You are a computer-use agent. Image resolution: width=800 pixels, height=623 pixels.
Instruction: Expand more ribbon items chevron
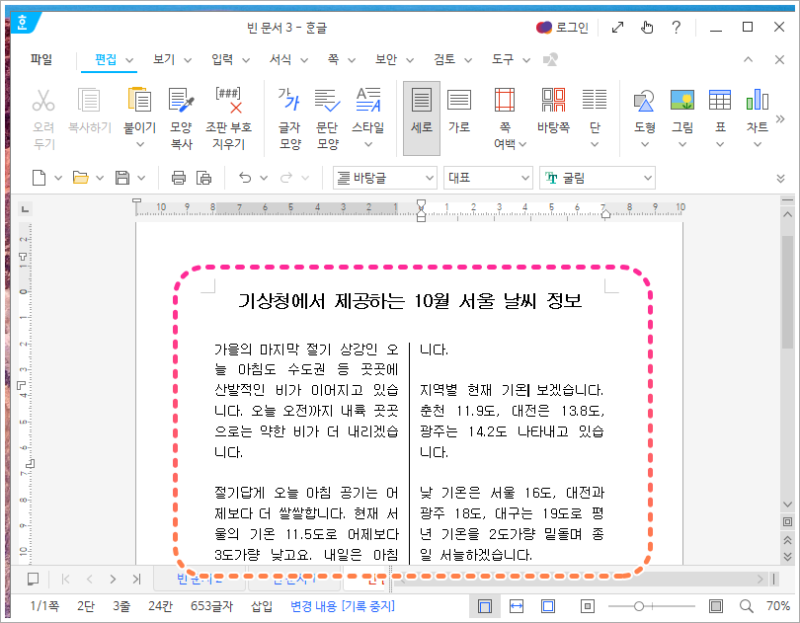click(780, 119)
